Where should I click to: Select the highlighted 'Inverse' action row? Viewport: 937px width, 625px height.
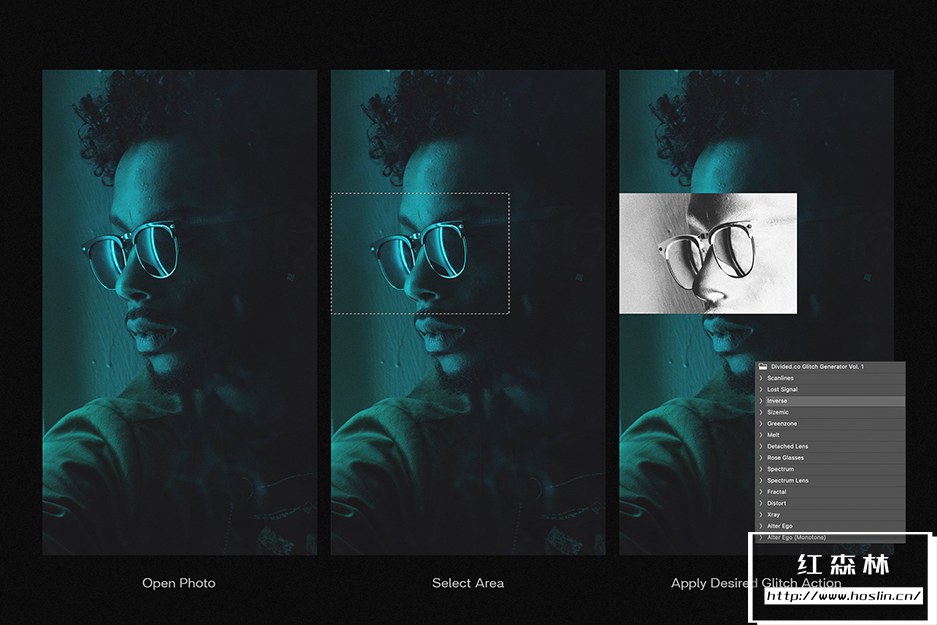831,401
